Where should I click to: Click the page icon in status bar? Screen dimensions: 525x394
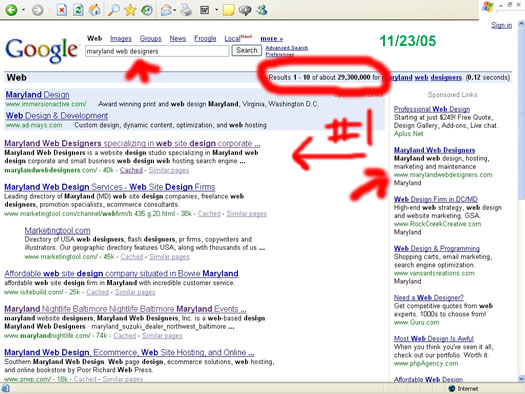click(6, 388)
